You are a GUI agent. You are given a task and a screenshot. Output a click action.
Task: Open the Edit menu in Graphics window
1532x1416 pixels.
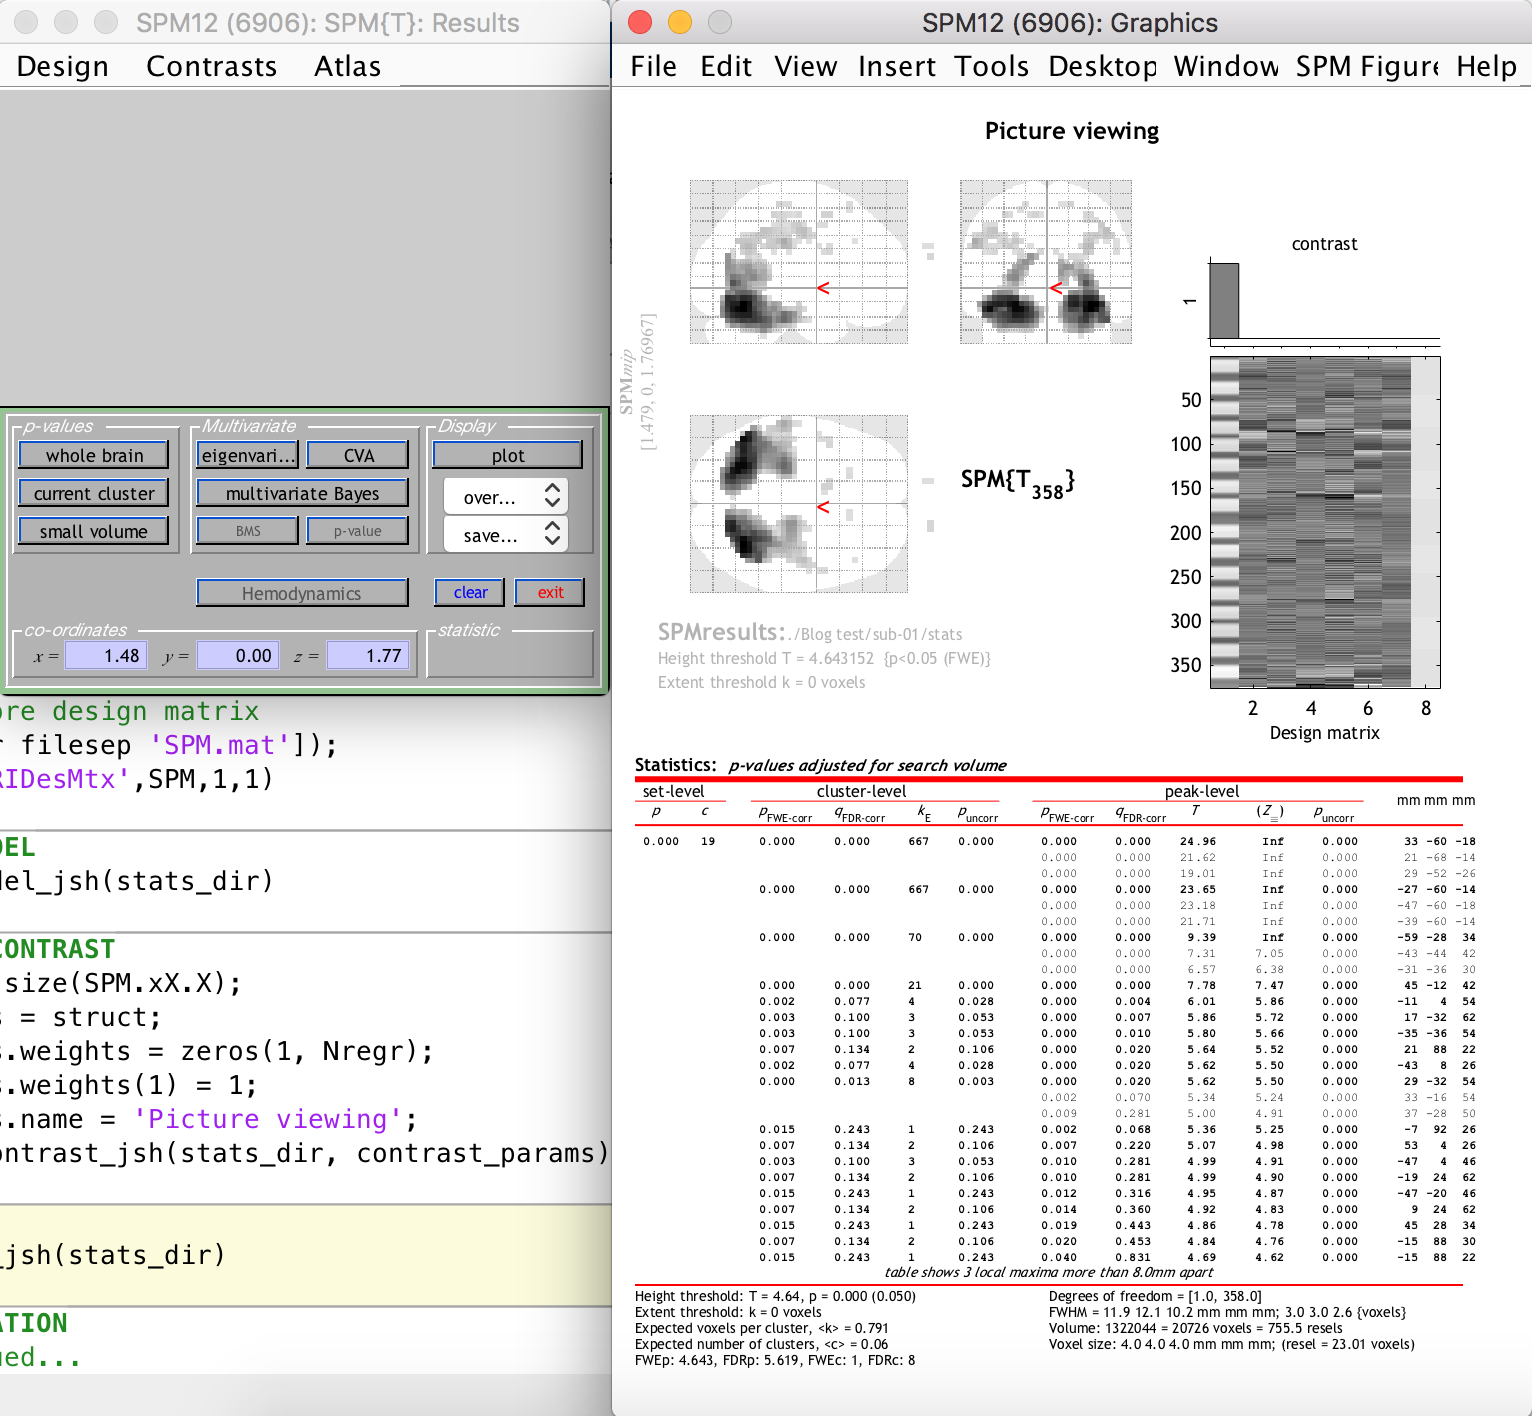[725, 66]
